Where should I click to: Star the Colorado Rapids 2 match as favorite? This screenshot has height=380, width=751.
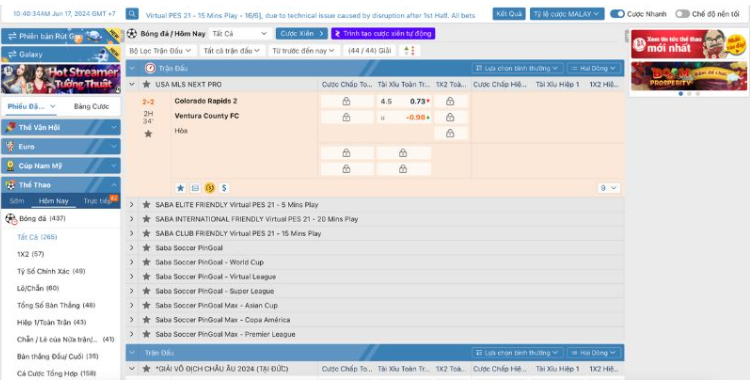tap(148, 134)
